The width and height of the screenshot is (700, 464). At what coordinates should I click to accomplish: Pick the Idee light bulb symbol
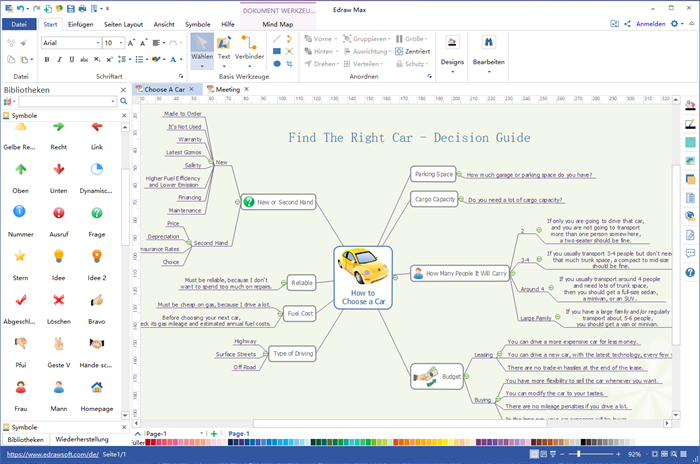(x=58, y=259)
